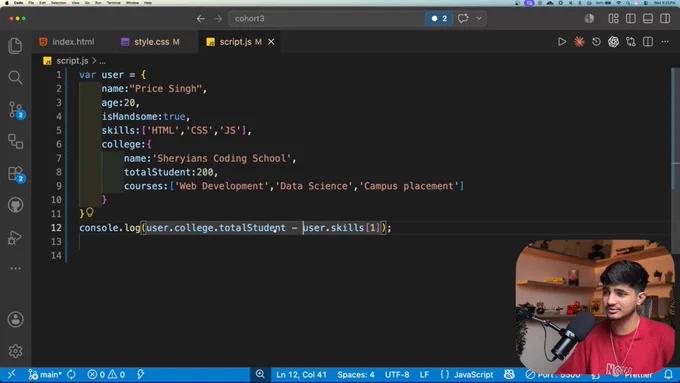Click the zoom magnifier icon in status bar

coord(260,374)
